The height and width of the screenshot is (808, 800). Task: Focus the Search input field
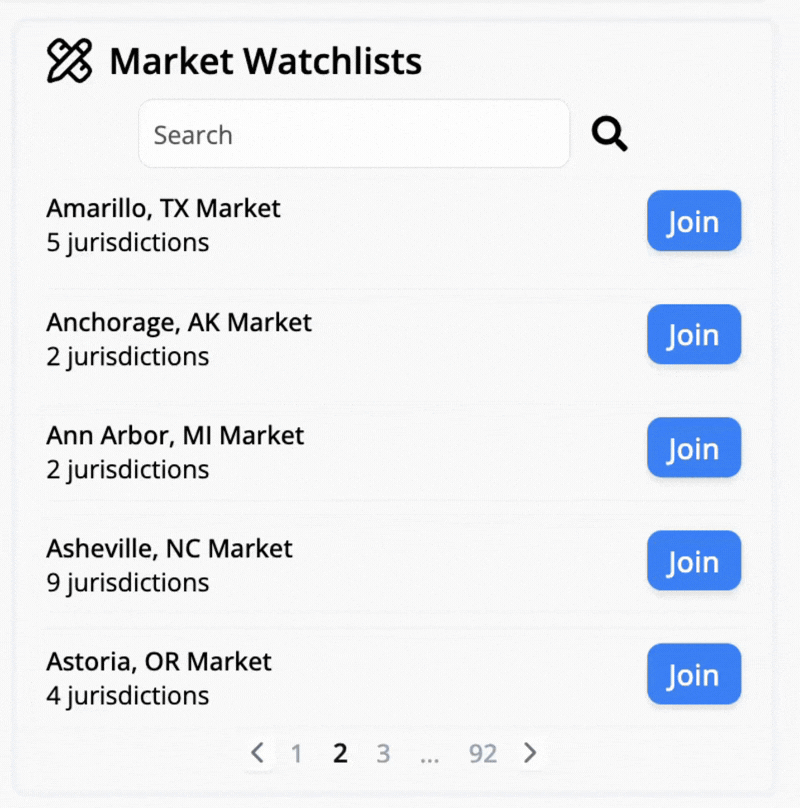click(354, 134)
